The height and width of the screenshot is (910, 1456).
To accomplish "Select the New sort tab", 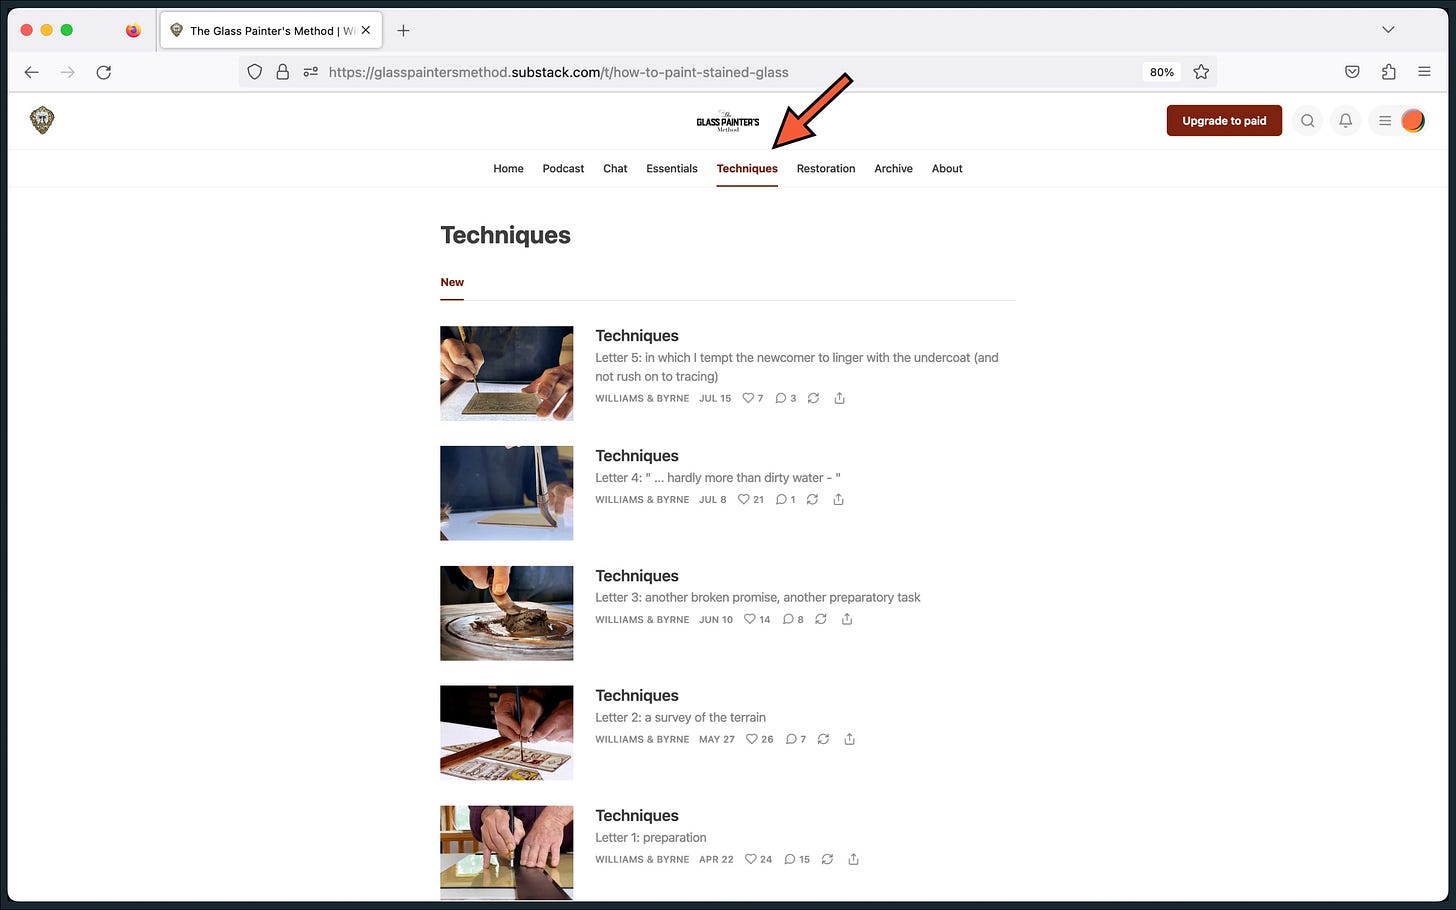I will (x=452, y=283).
